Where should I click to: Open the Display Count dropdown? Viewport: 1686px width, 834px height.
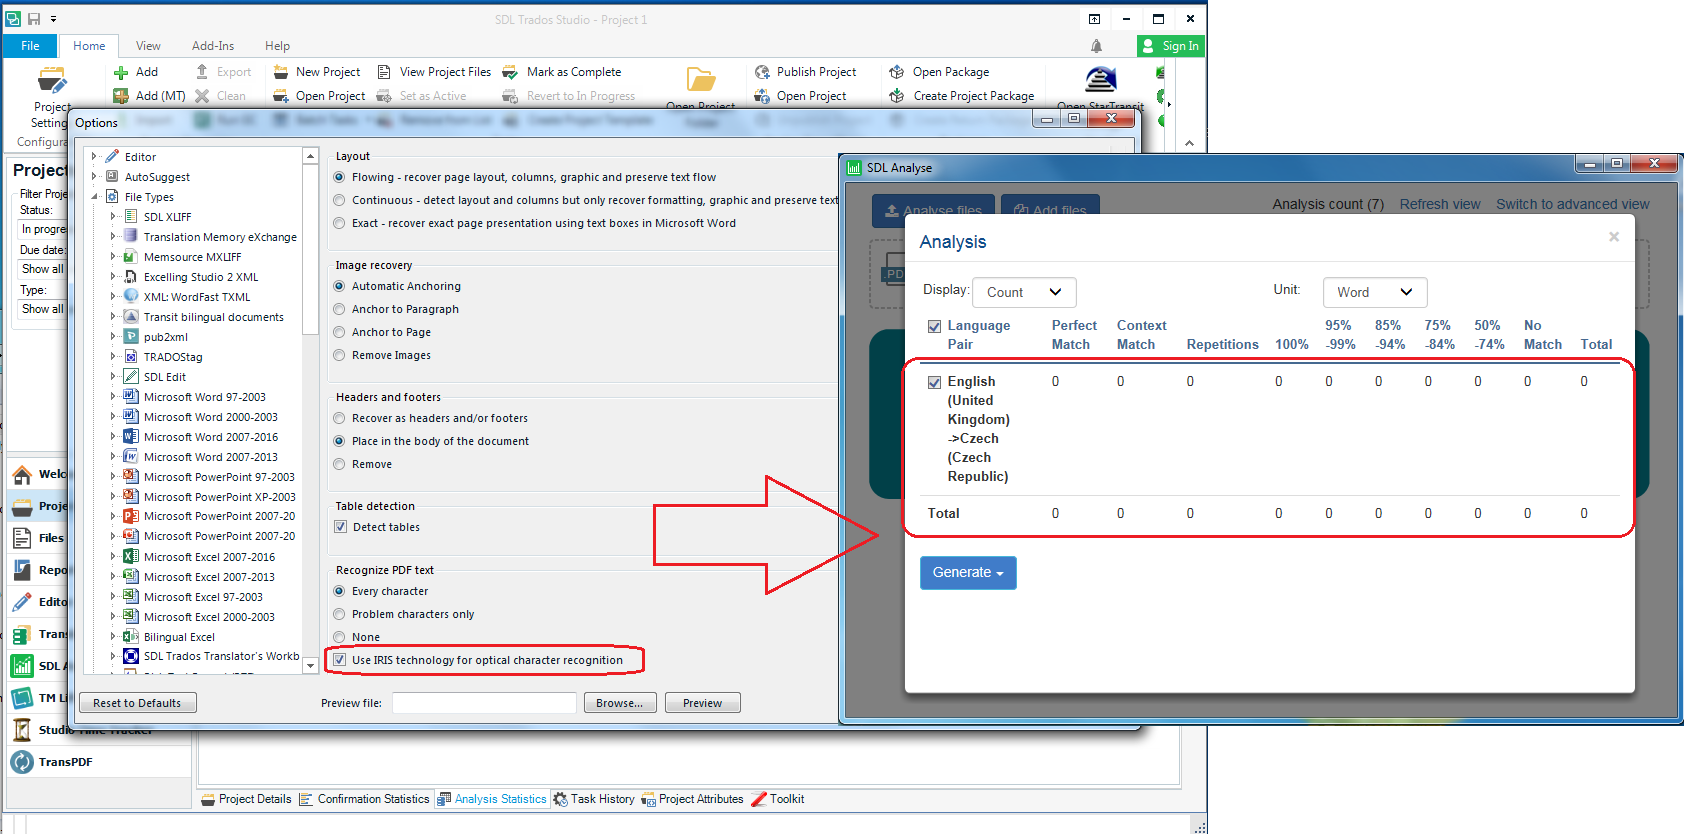1023,292
